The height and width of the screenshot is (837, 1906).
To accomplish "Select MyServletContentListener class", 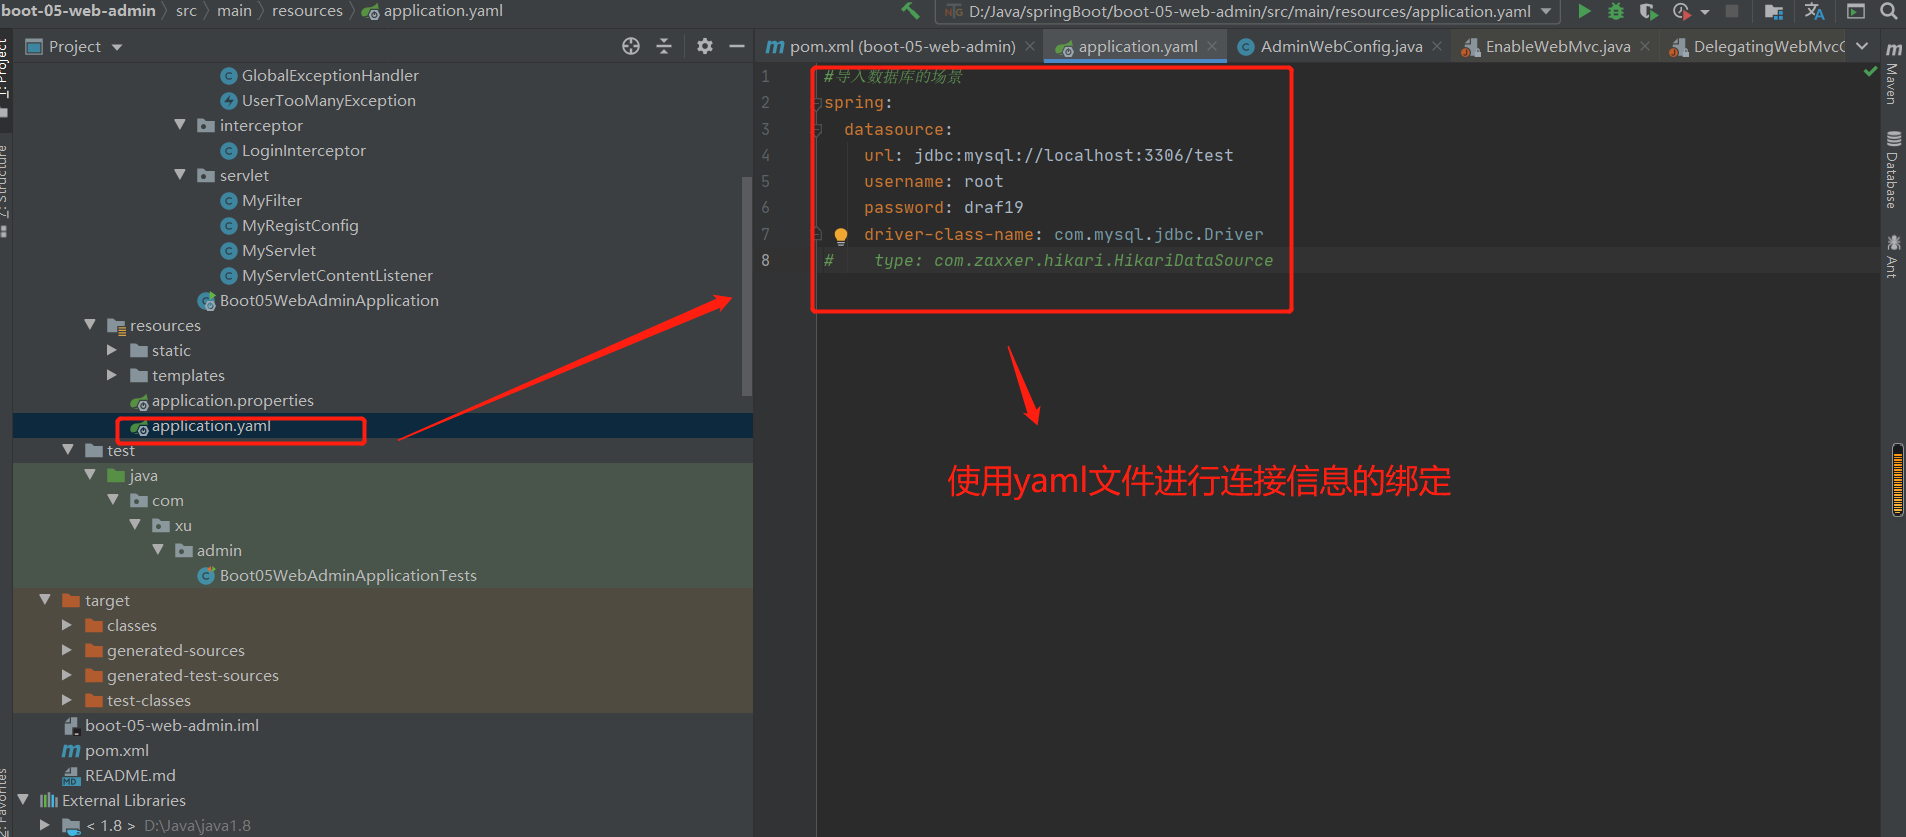I will (337, 275).
